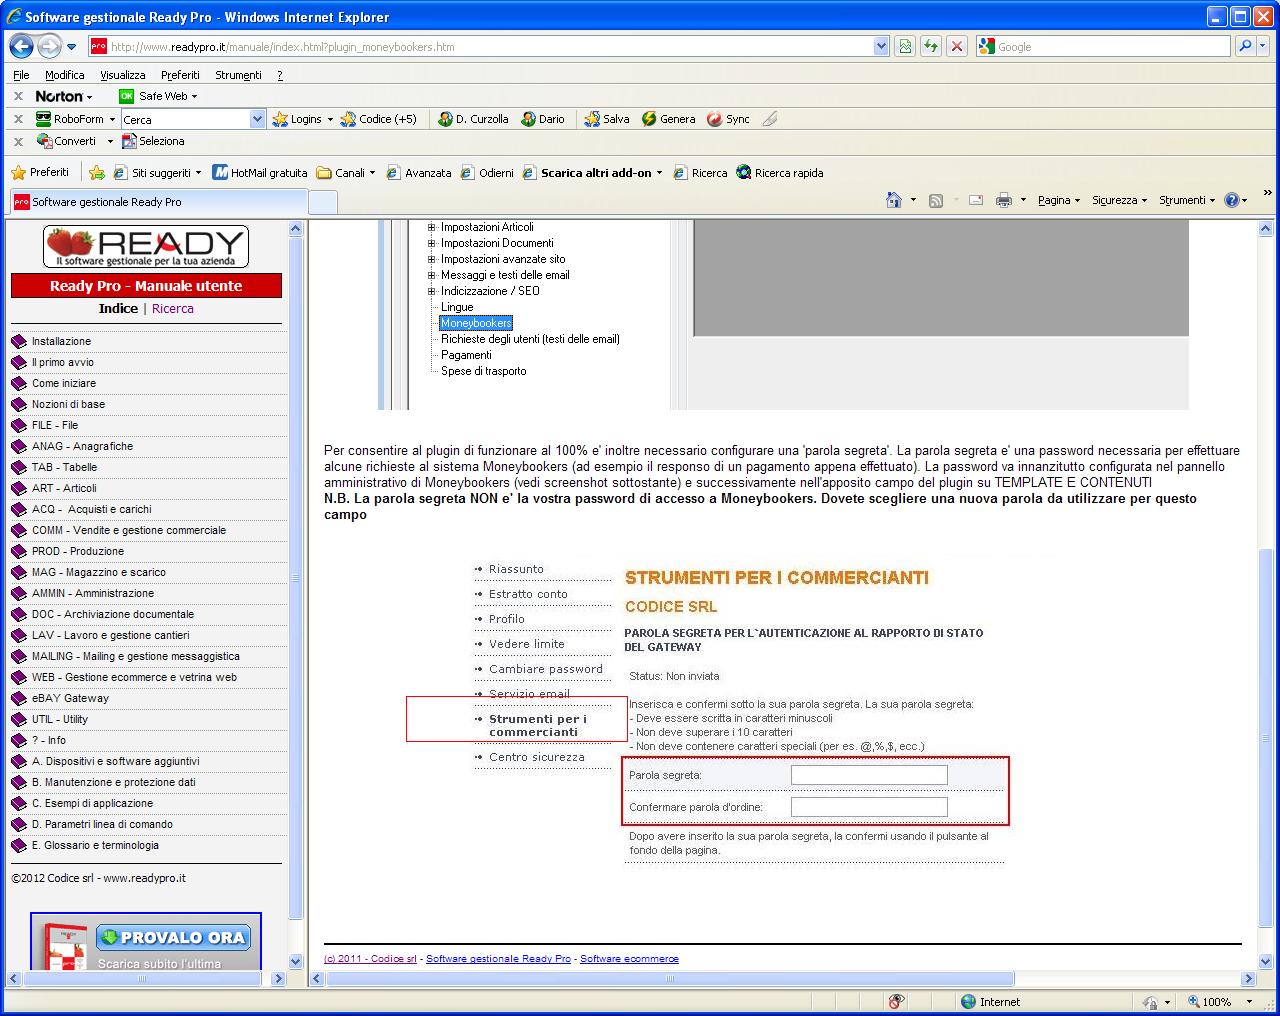The image size is (1280, 1016).
Task: Open Dario identity in RoboForm toolbar
Action: click(x=543, y=119)
